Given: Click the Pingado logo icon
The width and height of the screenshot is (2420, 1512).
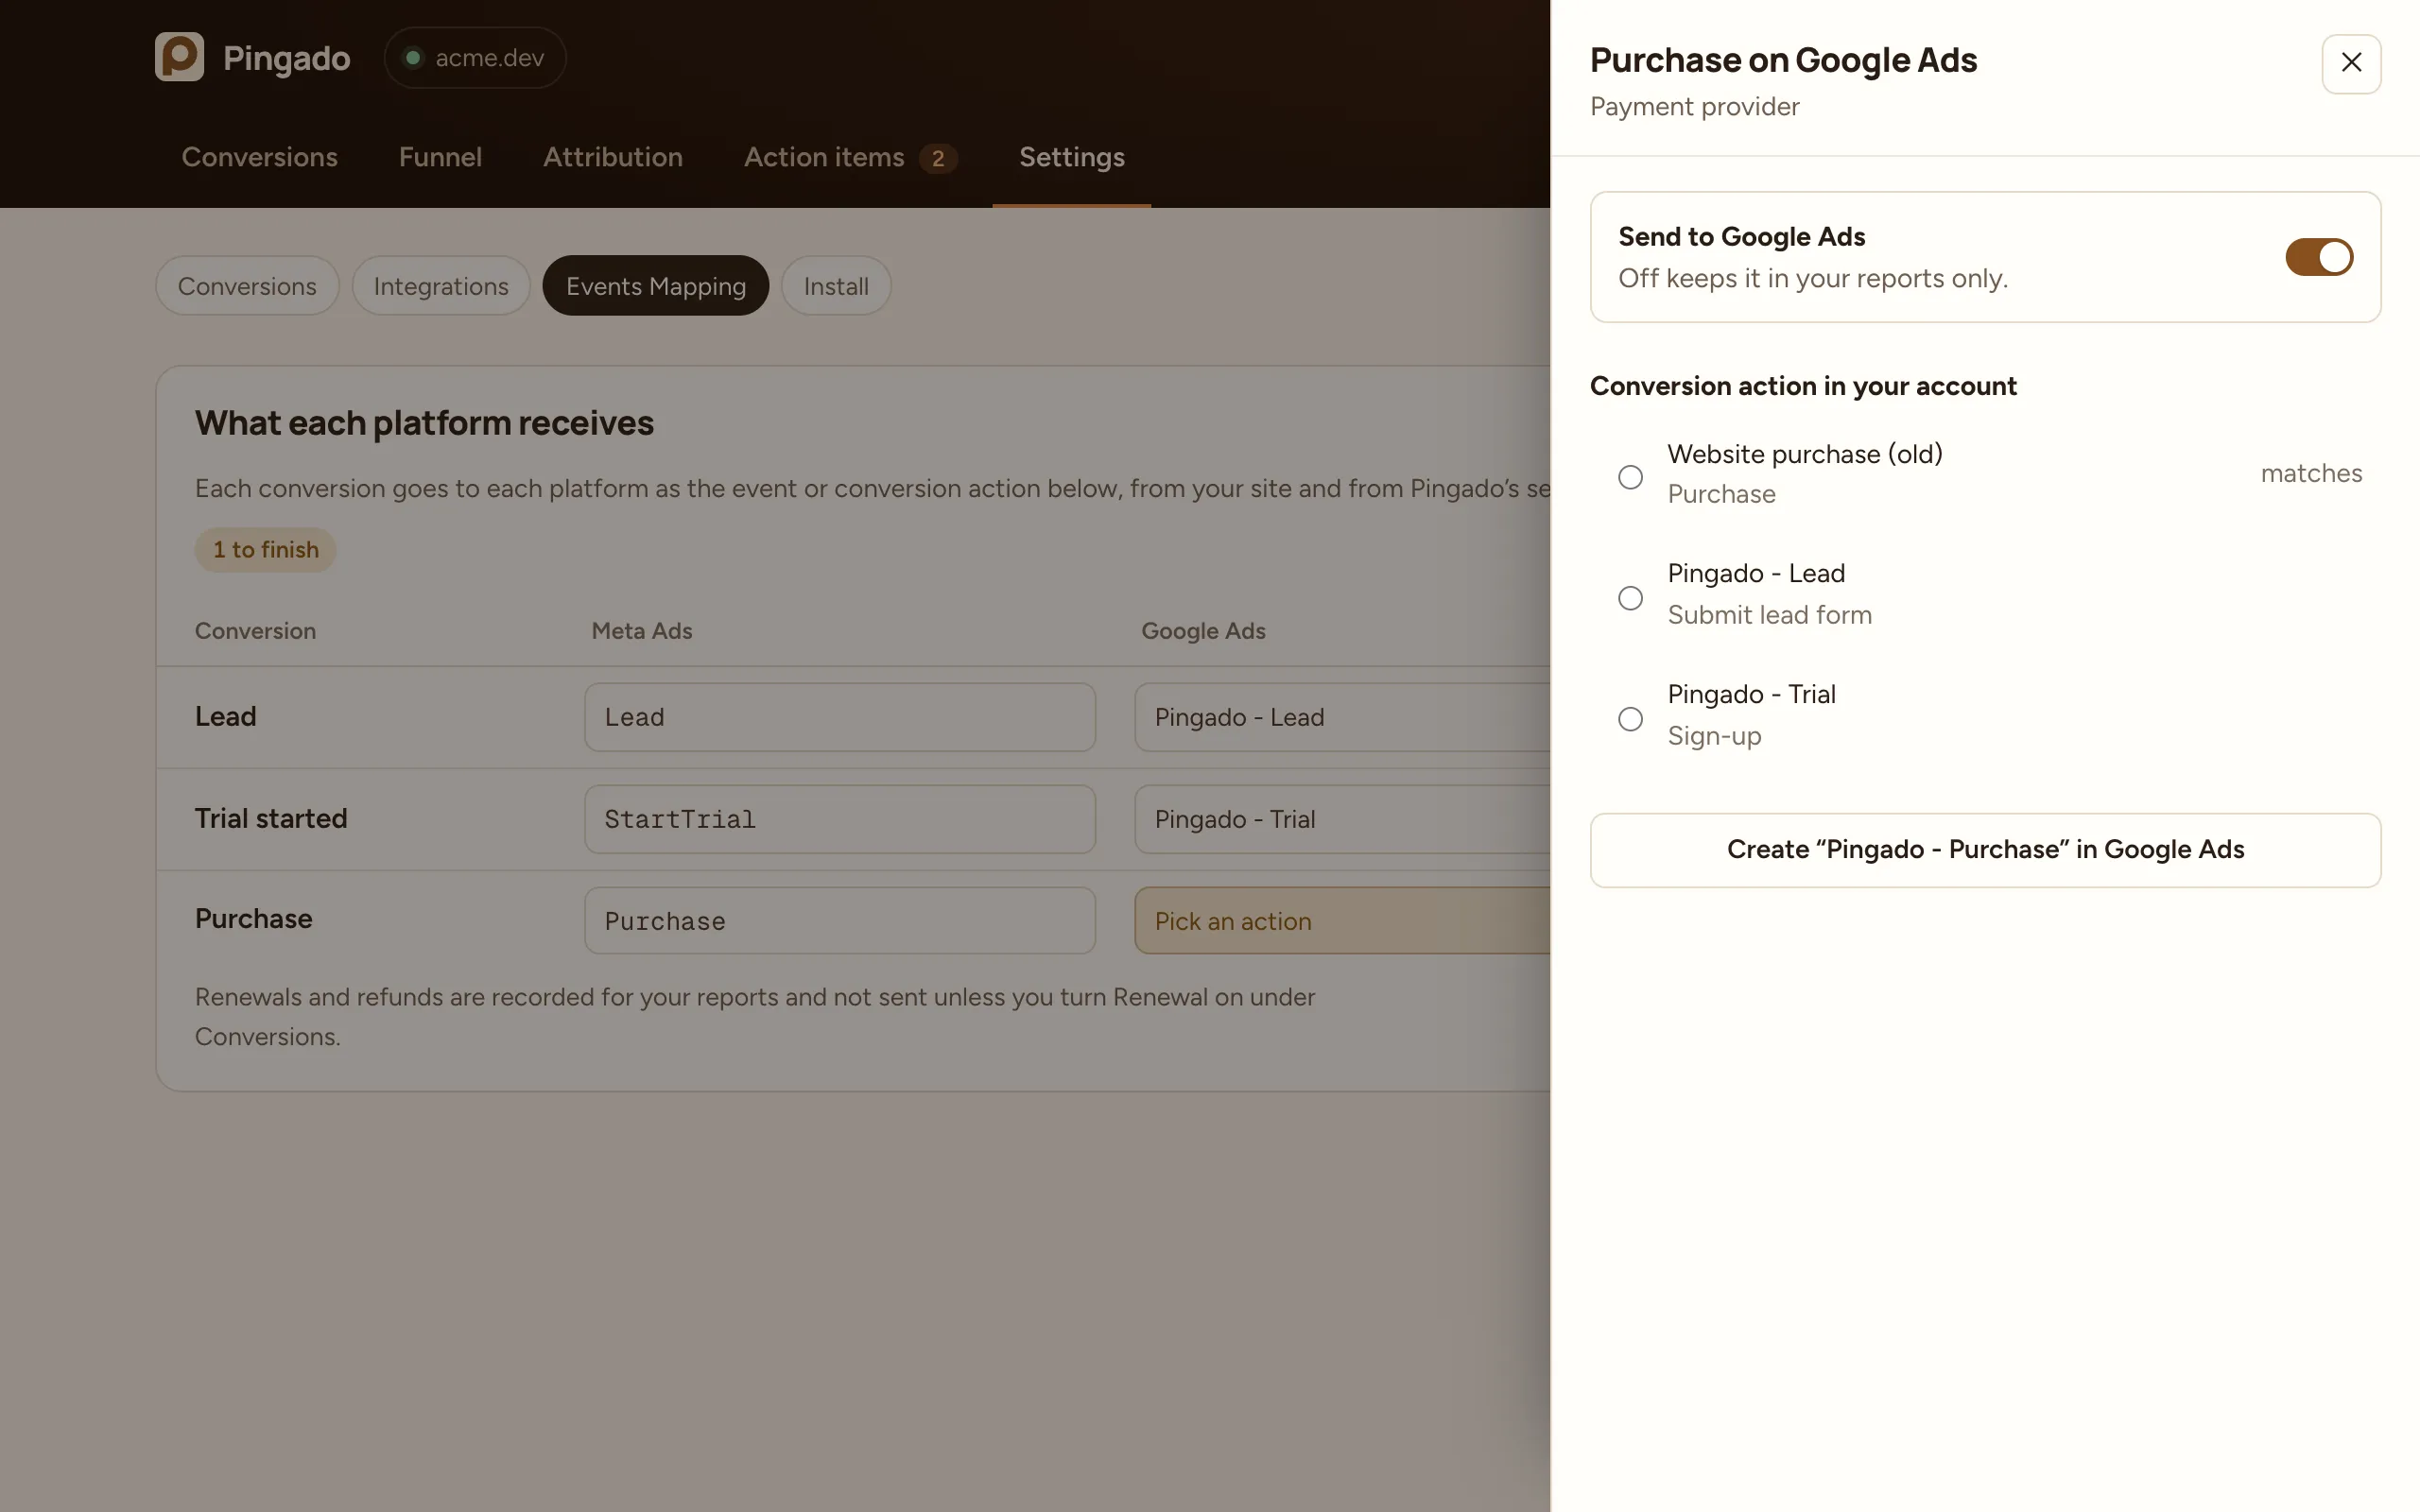Looking at the screenshot, I should point(179,57).
